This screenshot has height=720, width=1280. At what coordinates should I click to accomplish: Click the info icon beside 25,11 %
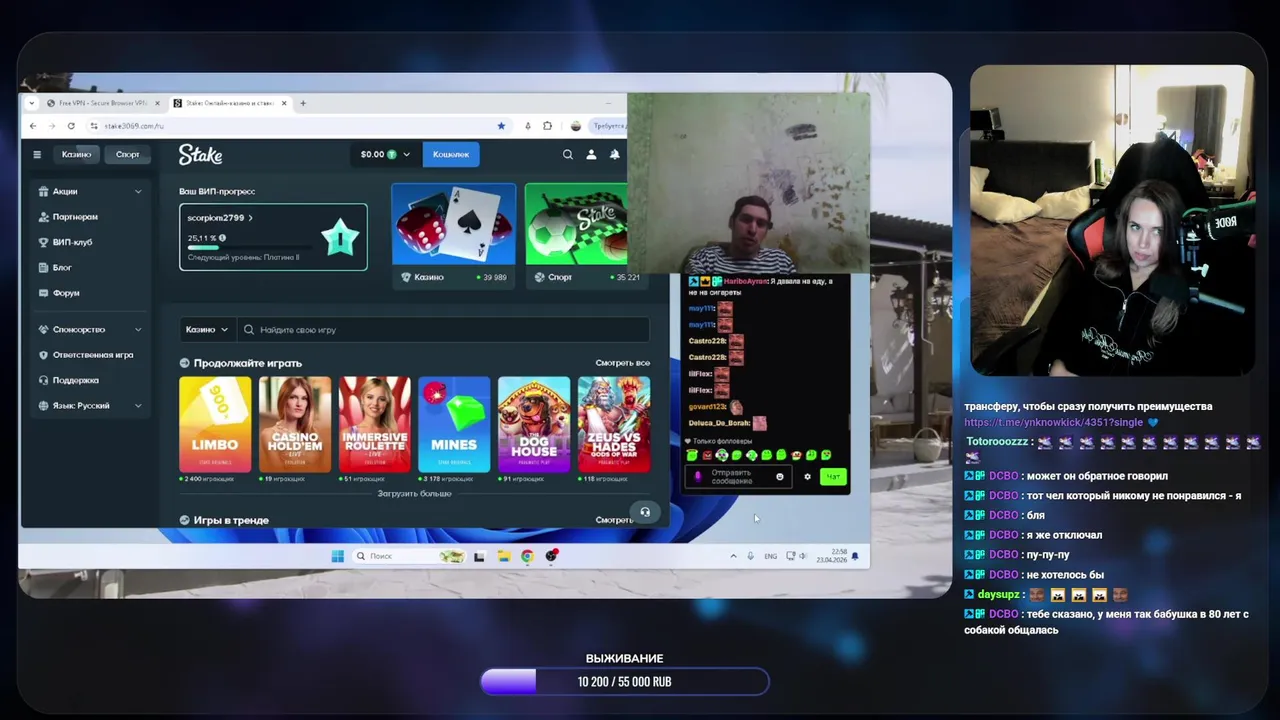222,238
